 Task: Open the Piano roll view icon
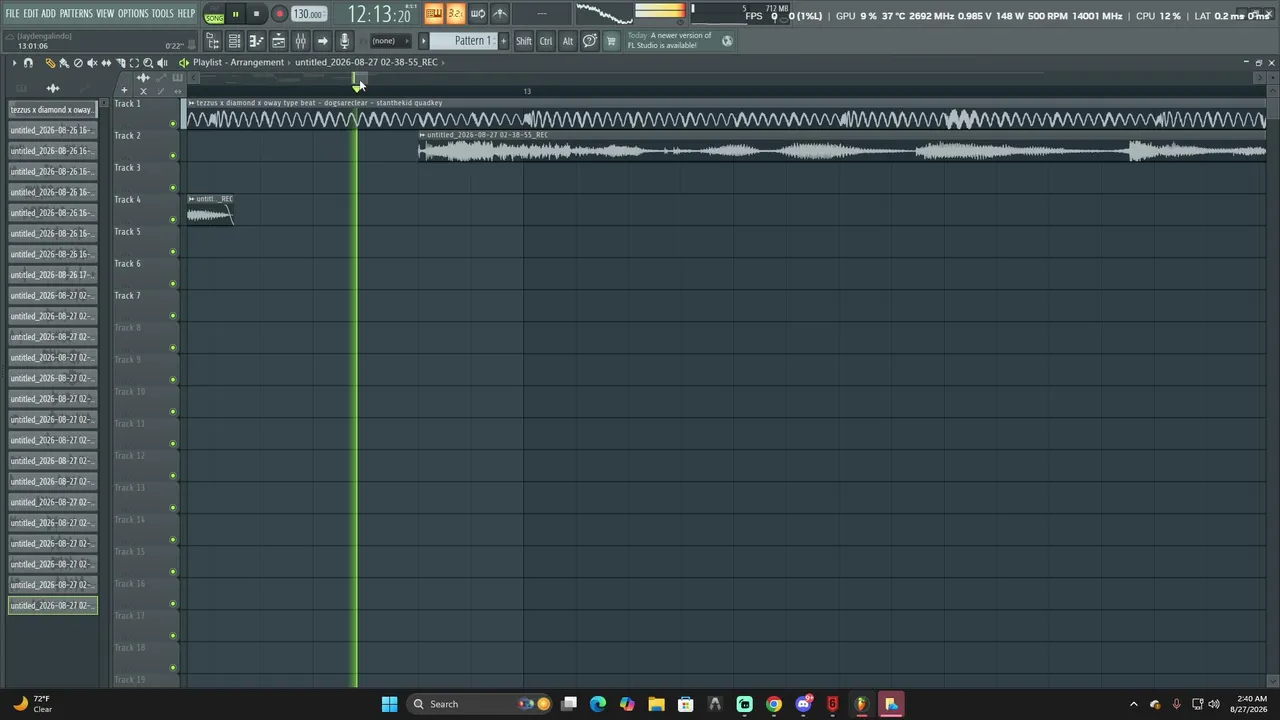coord(256,41)
